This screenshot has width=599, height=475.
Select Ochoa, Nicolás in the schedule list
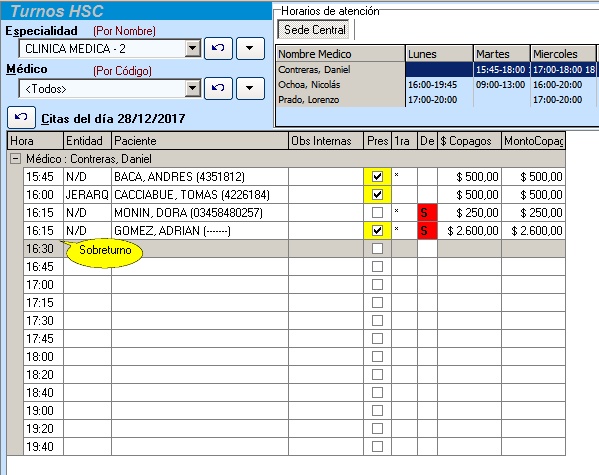click(x=309, y=84)
